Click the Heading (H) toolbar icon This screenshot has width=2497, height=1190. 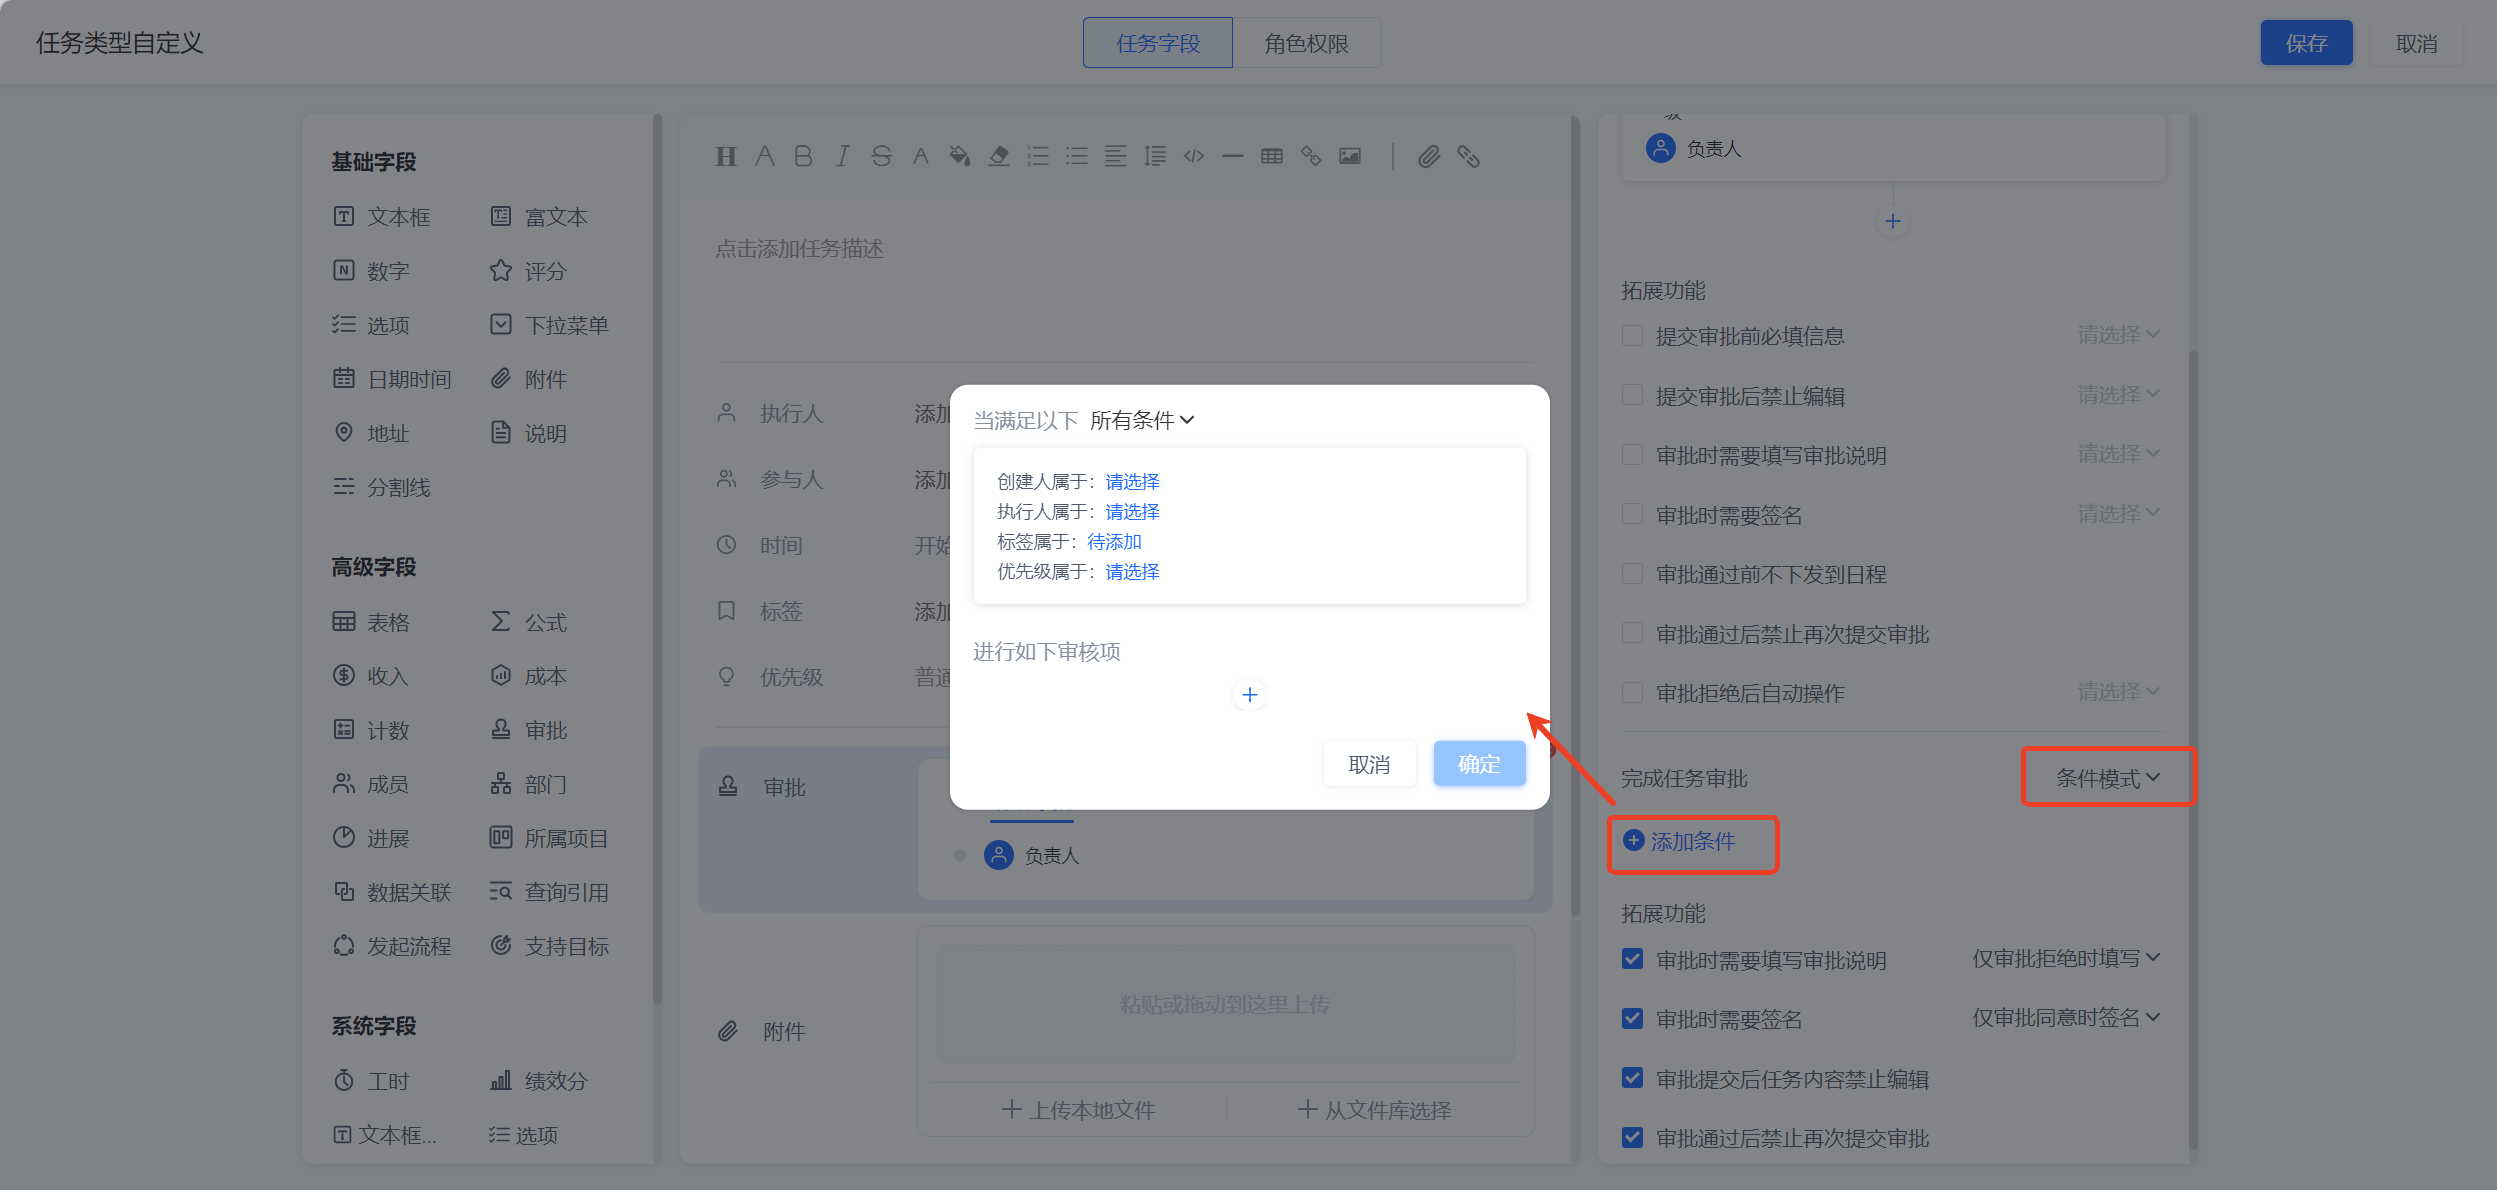click(x=726, y=156)
